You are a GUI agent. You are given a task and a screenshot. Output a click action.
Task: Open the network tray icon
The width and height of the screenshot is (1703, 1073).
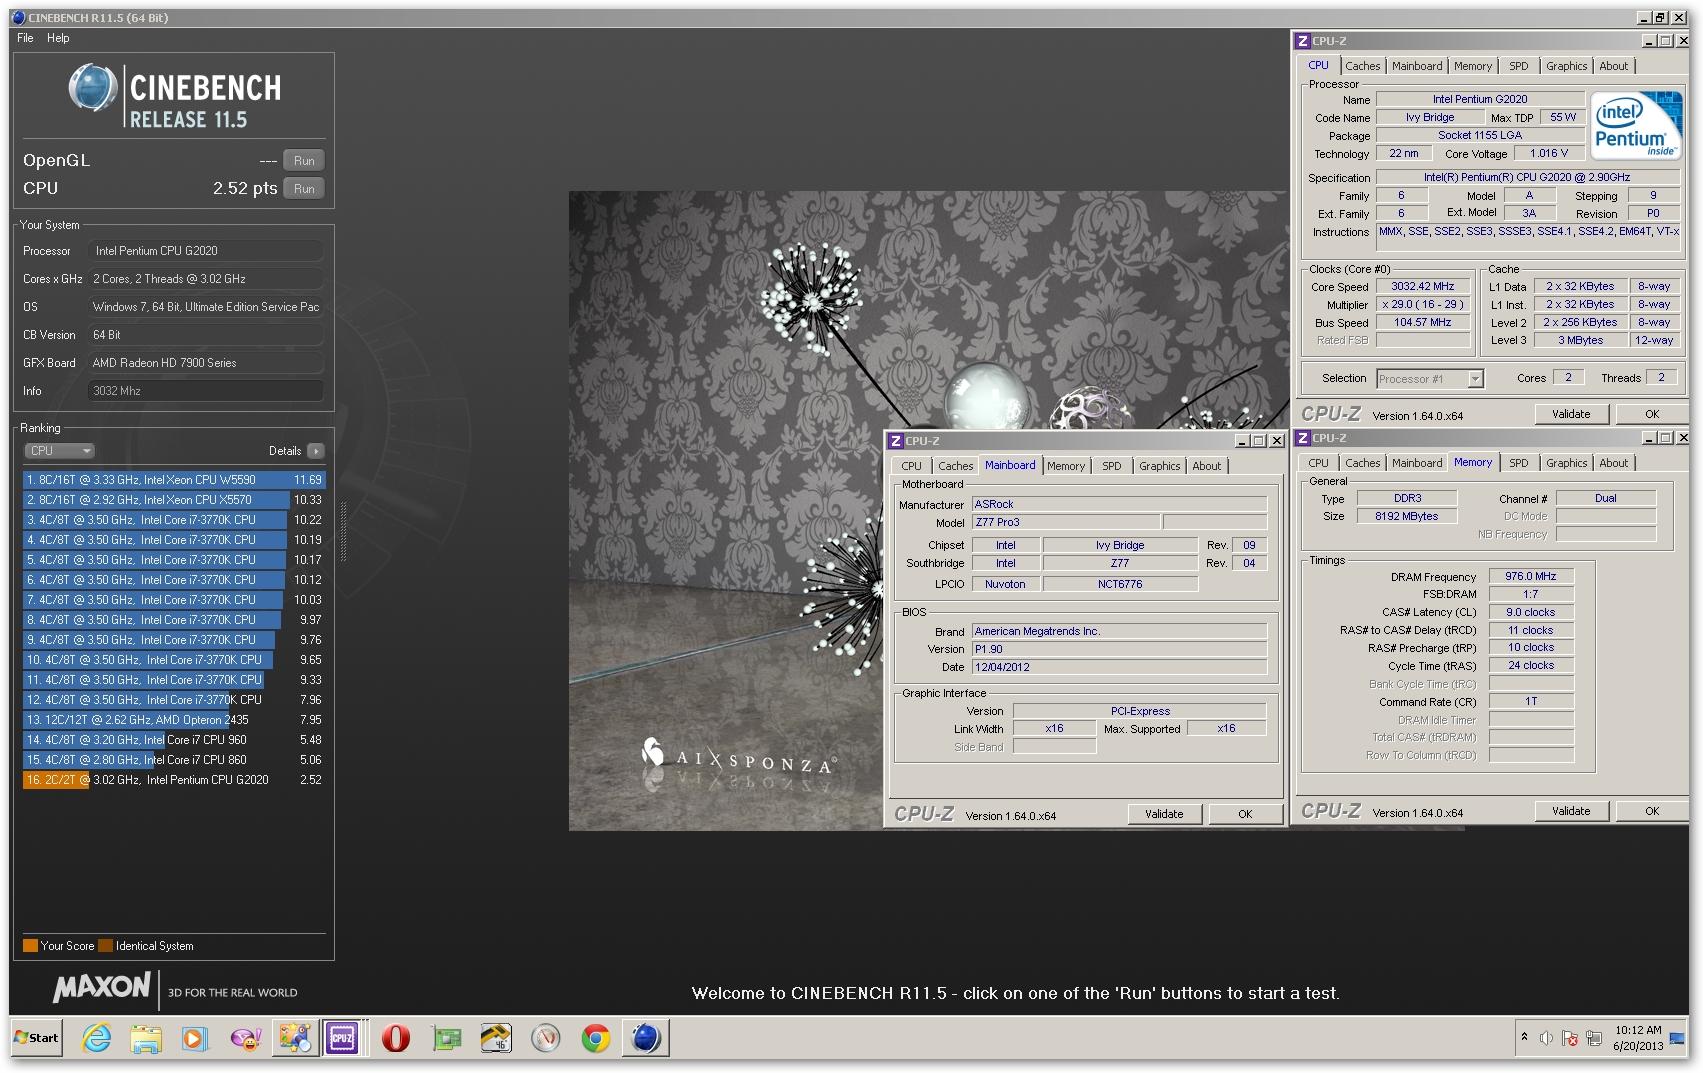pos(1594,1038)
